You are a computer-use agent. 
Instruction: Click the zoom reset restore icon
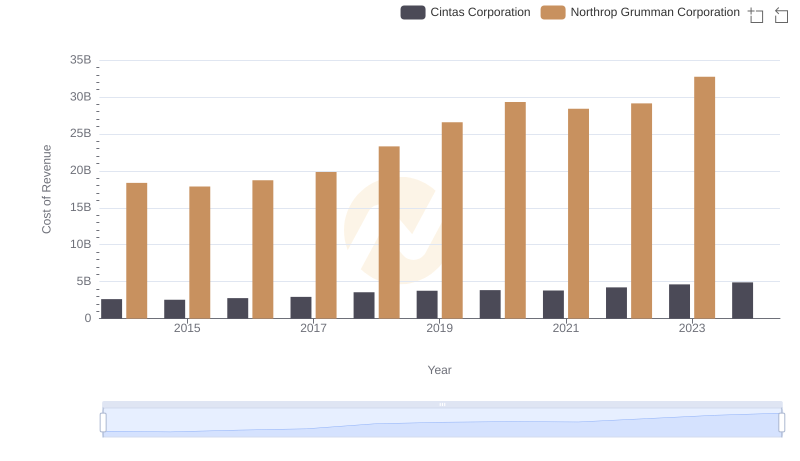[x=781, y=15]
